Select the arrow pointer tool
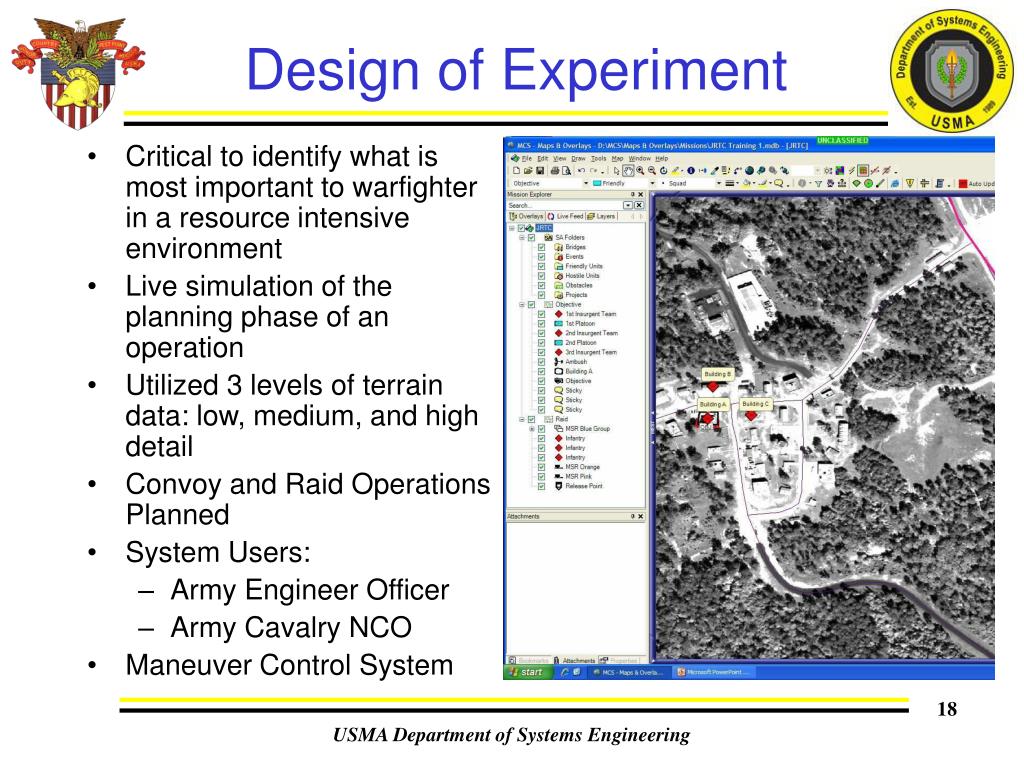This screenshot has width=1024, height=768. coord(616,170)
